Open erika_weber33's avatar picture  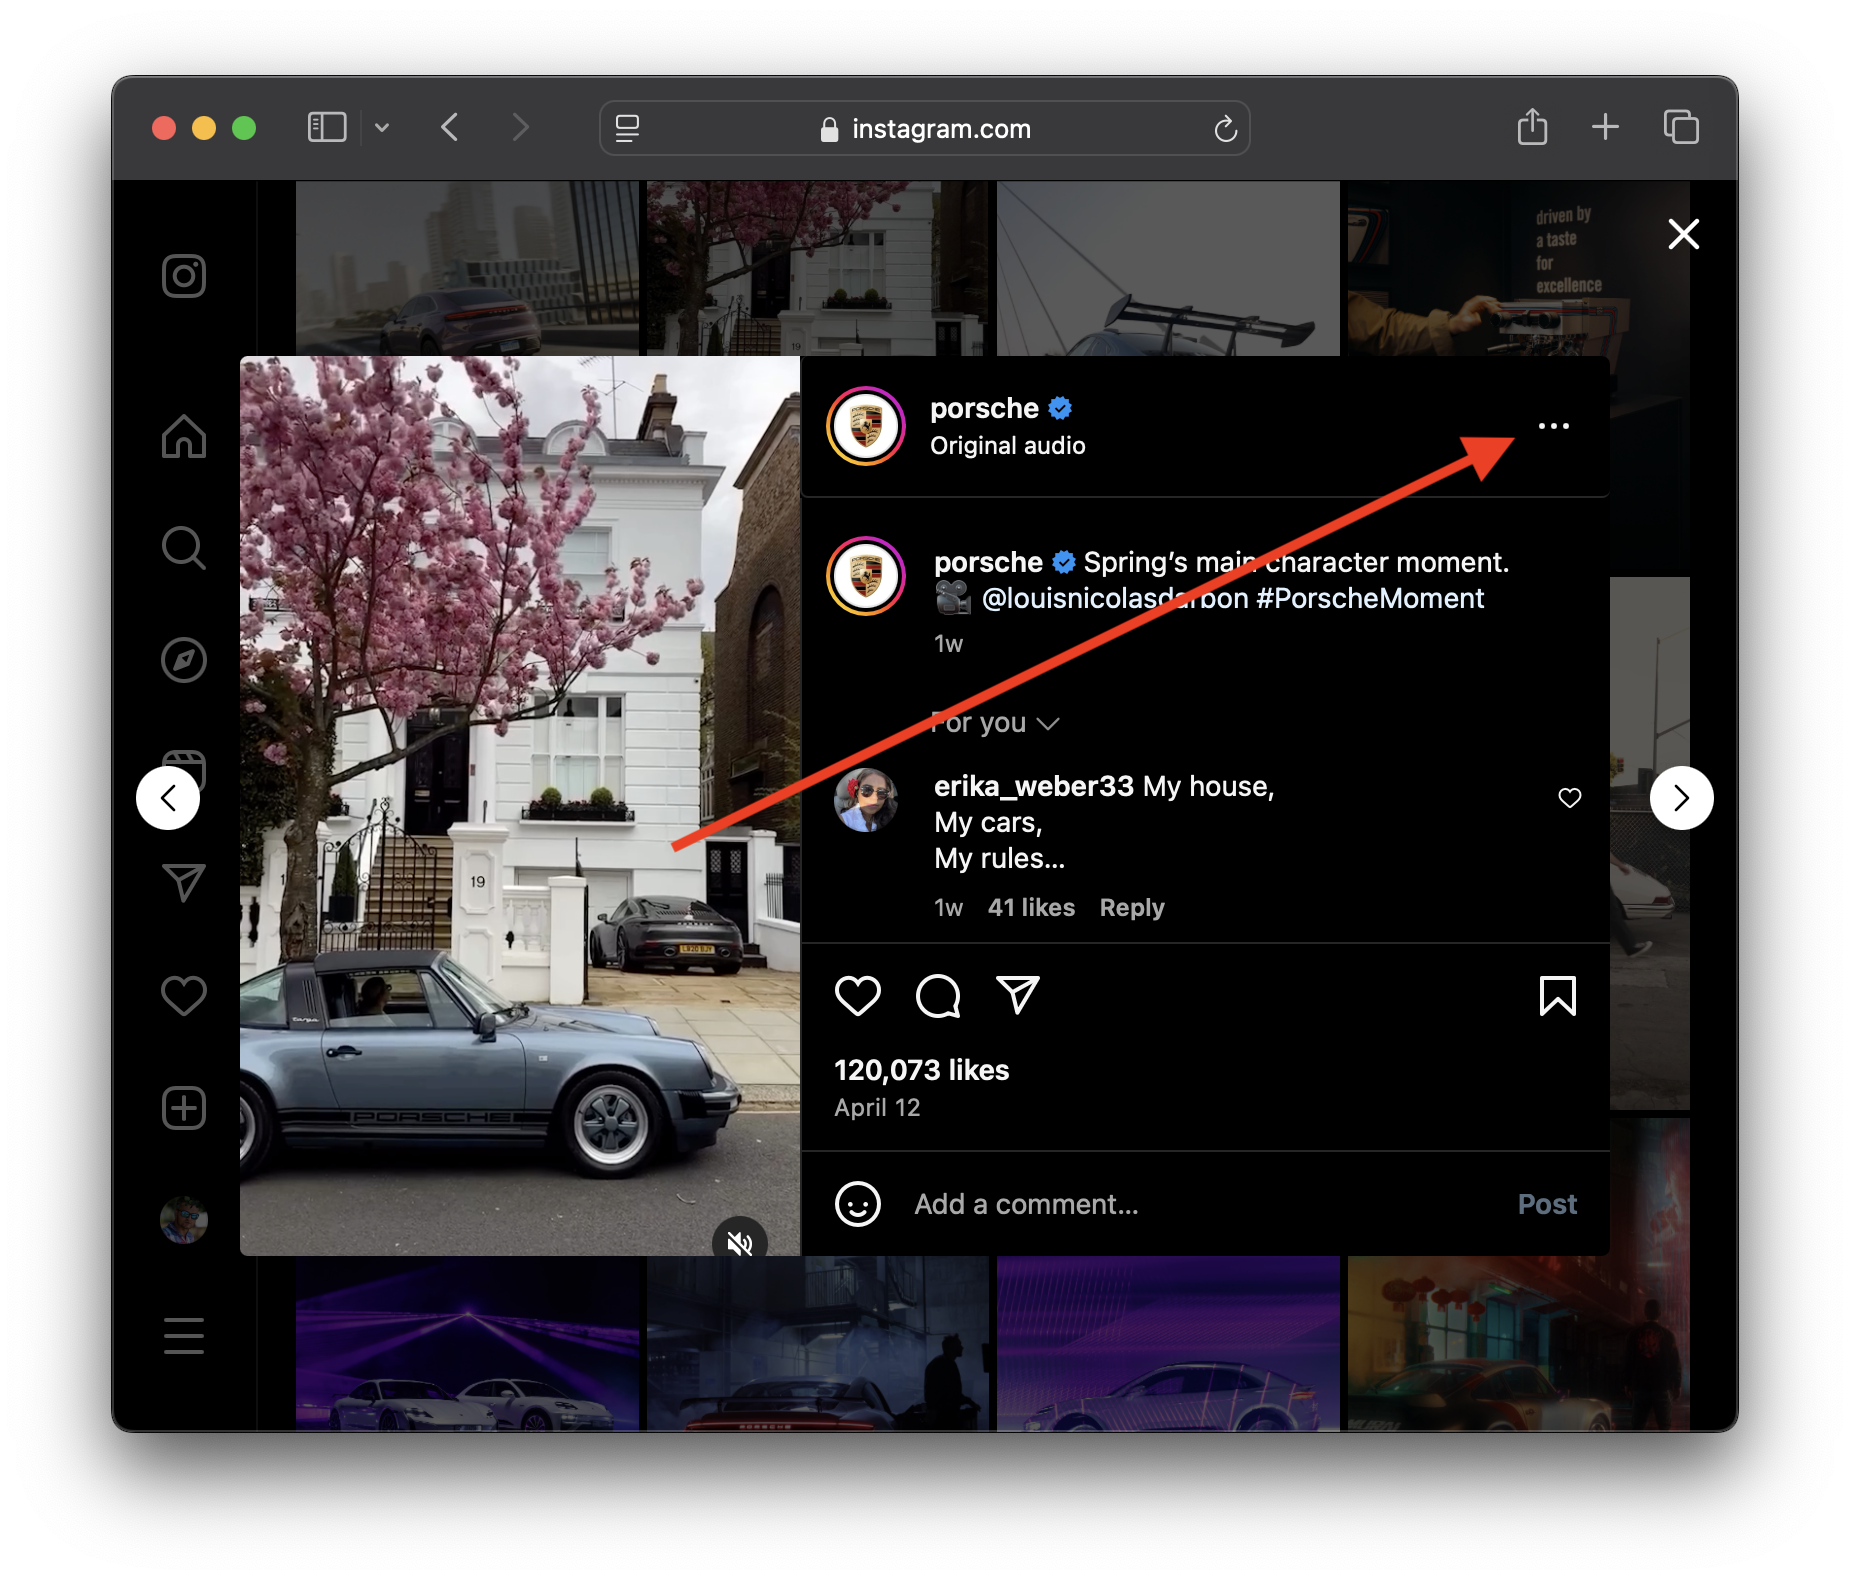coord(866,800)
